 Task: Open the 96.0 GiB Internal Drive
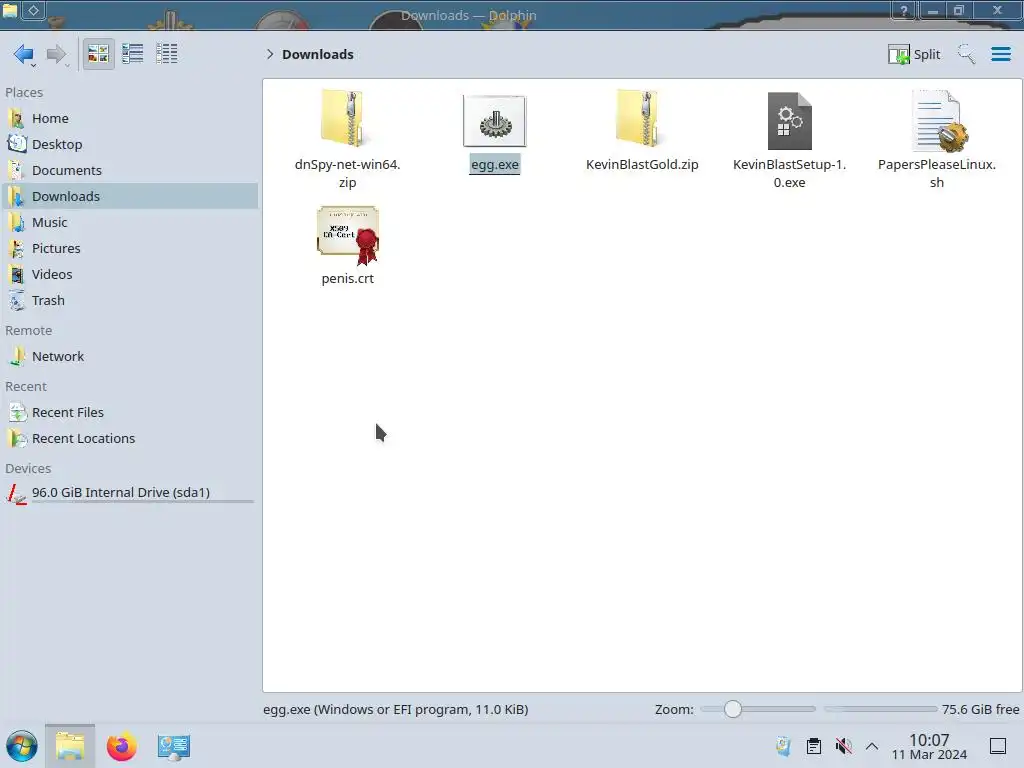pyautogui.click(x=130, y=493)
